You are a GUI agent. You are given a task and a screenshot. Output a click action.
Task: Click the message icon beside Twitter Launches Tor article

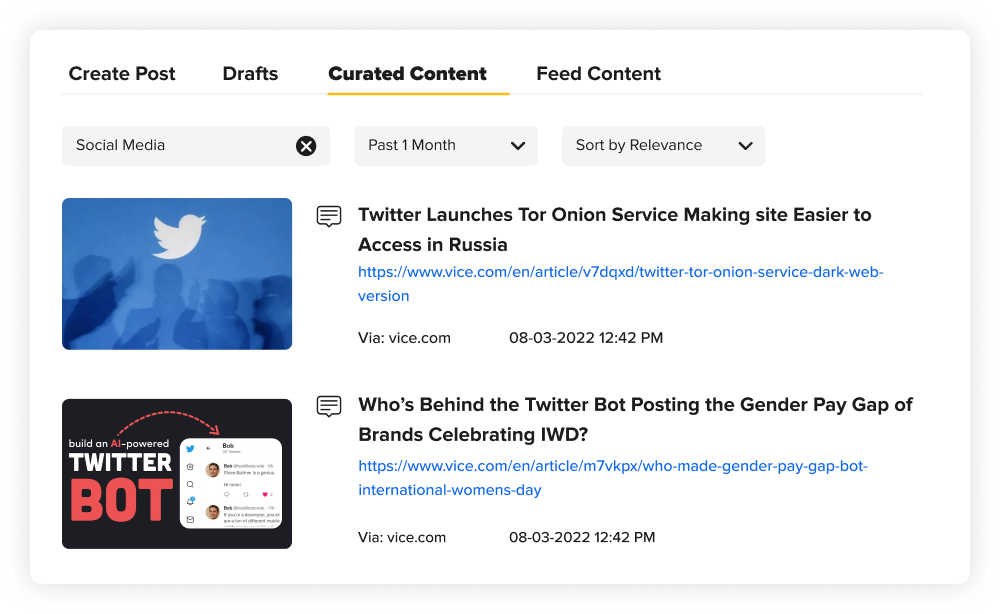pyautogui.click(x=329, y=217)
